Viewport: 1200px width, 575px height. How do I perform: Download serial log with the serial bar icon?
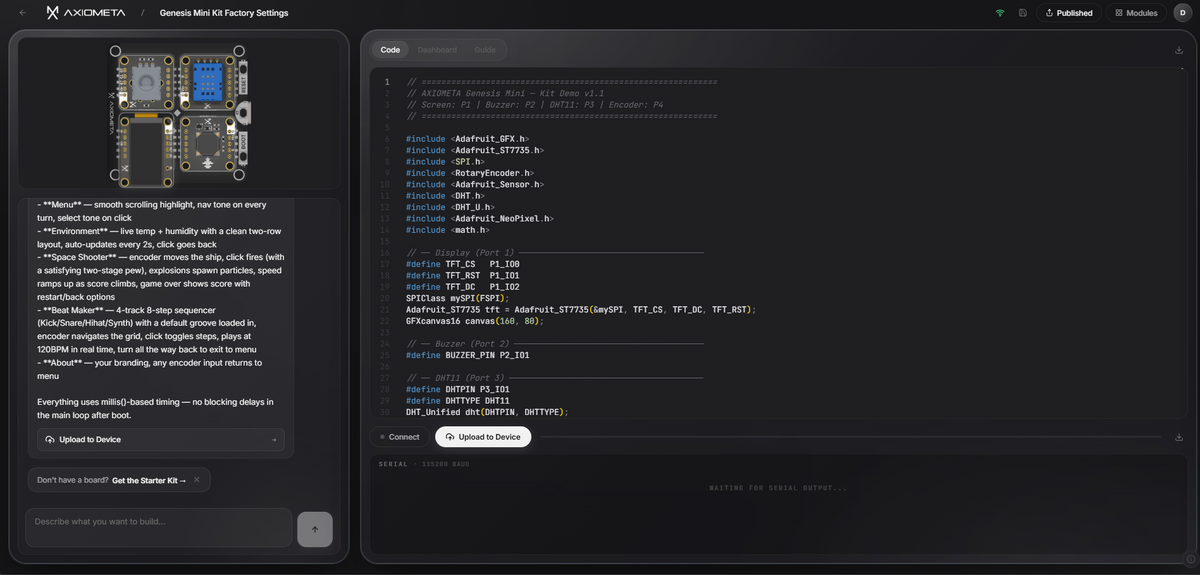click(x=1179, y=437)
